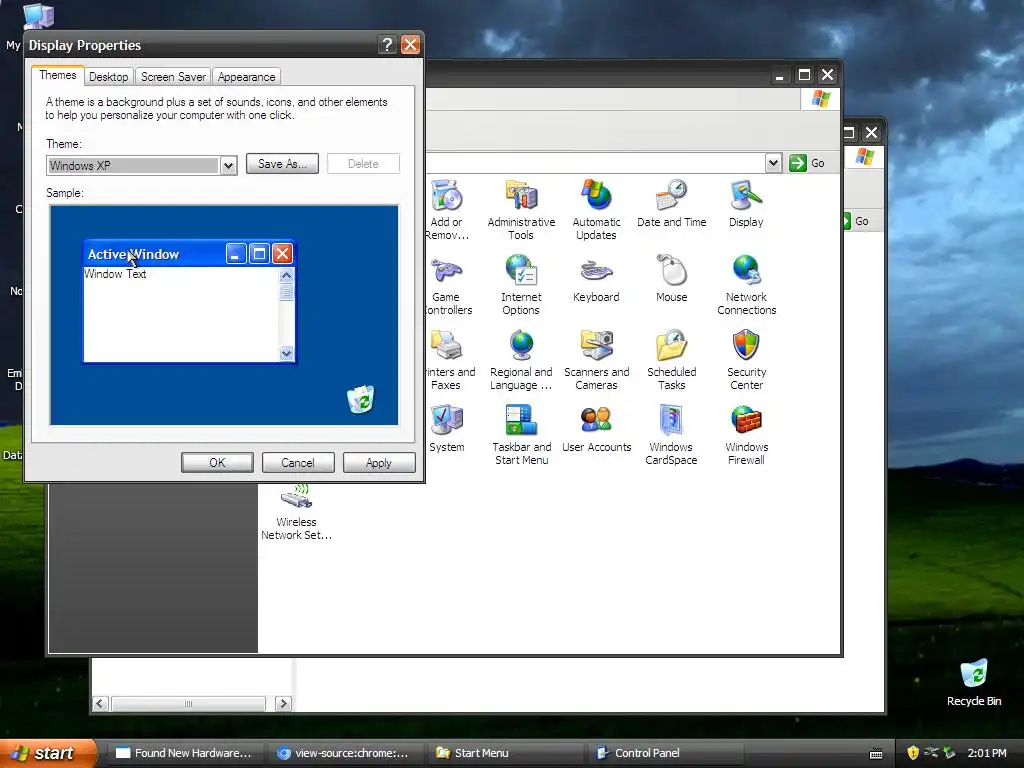Open Security Center icon

746,360
